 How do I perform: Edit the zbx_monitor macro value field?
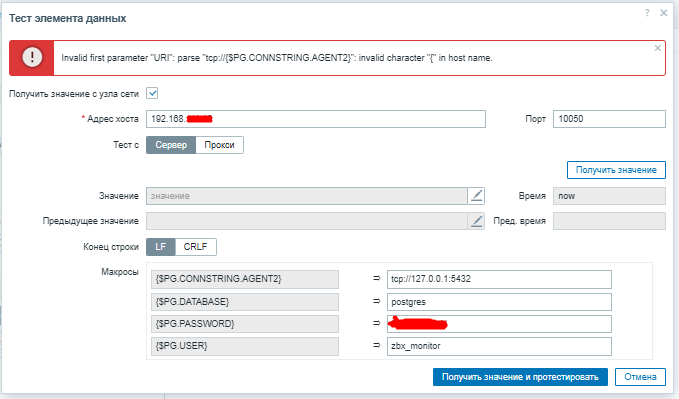[499, 347]
